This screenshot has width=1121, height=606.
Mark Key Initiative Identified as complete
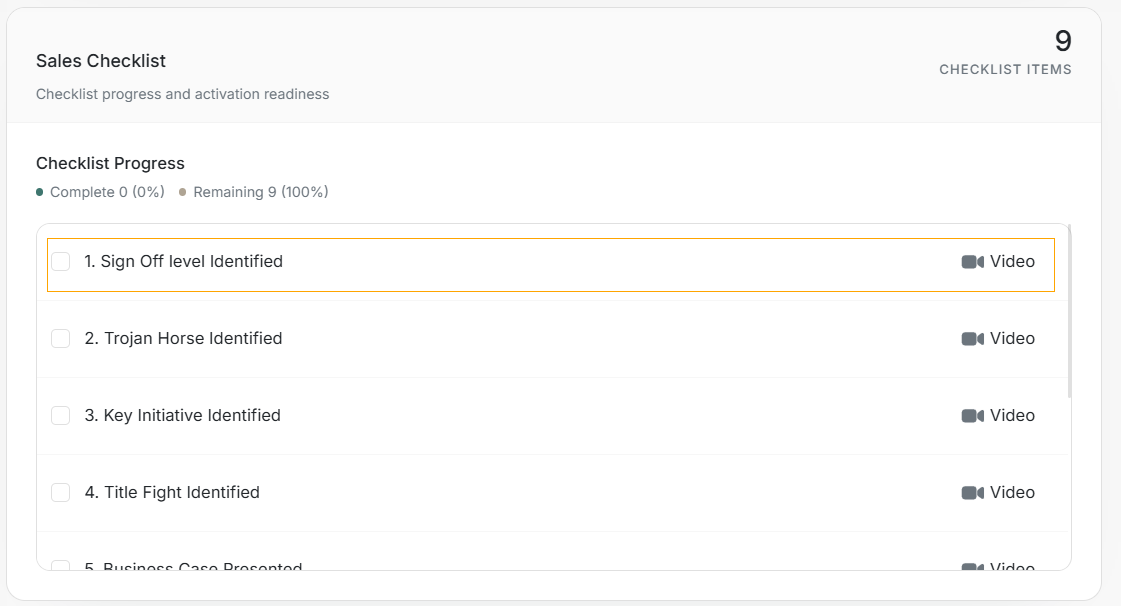click(x=61, y=416)
